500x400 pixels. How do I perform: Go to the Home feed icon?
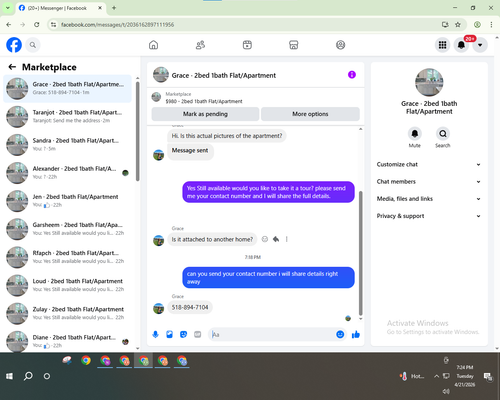point(153,45)
